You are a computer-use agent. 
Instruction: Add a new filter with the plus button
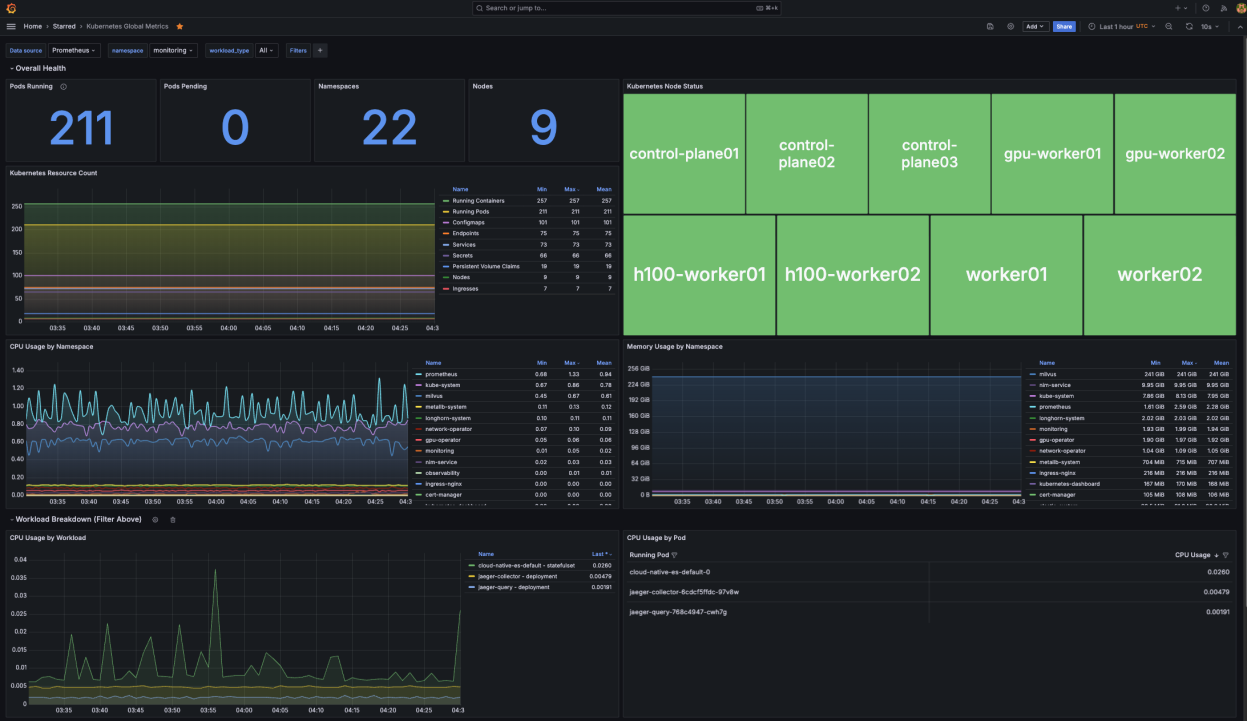tap(320, 50)
